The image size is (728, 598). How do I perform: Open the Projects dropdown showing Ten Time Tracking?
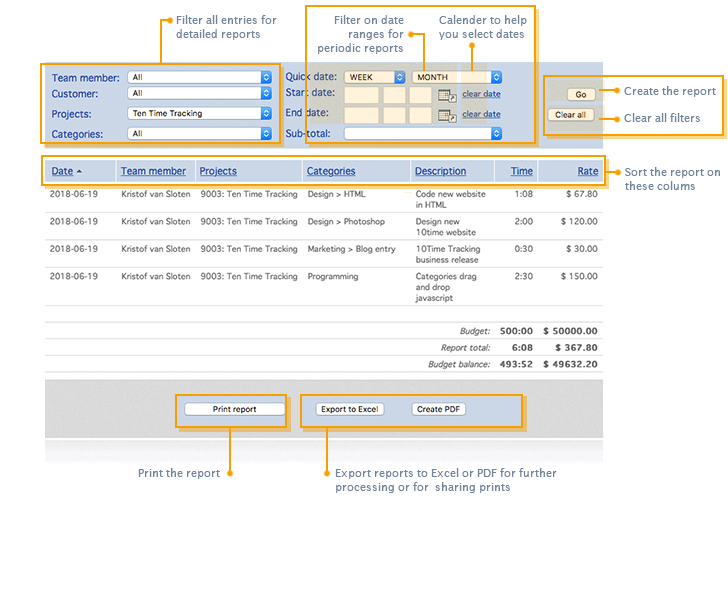click(200, 114)
